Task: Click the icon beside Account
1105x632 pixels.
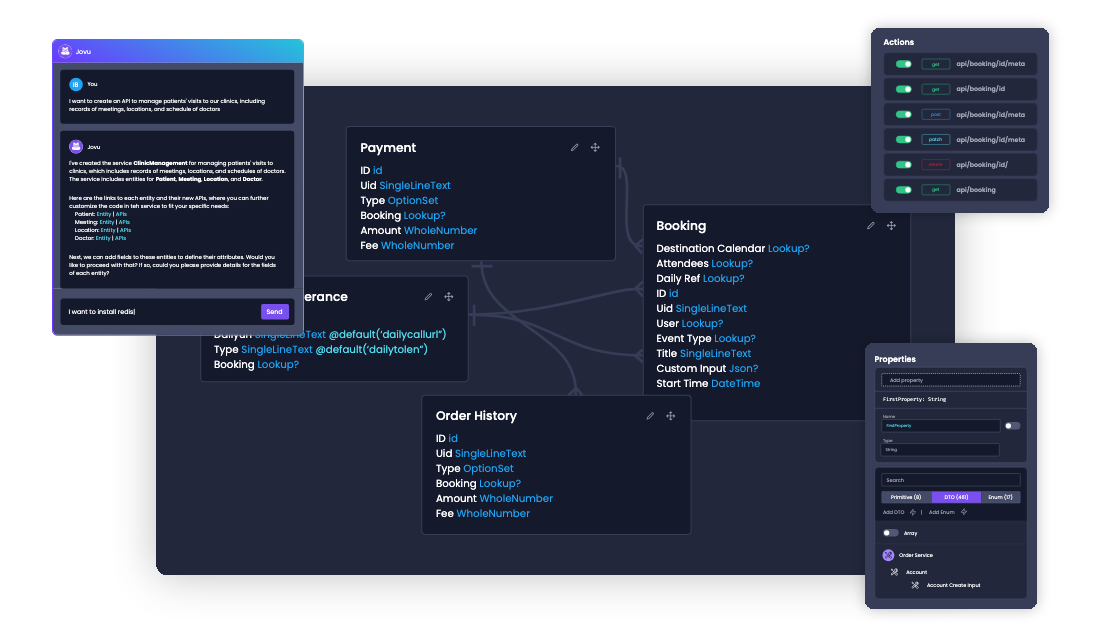Action: [x=894, y=572]
